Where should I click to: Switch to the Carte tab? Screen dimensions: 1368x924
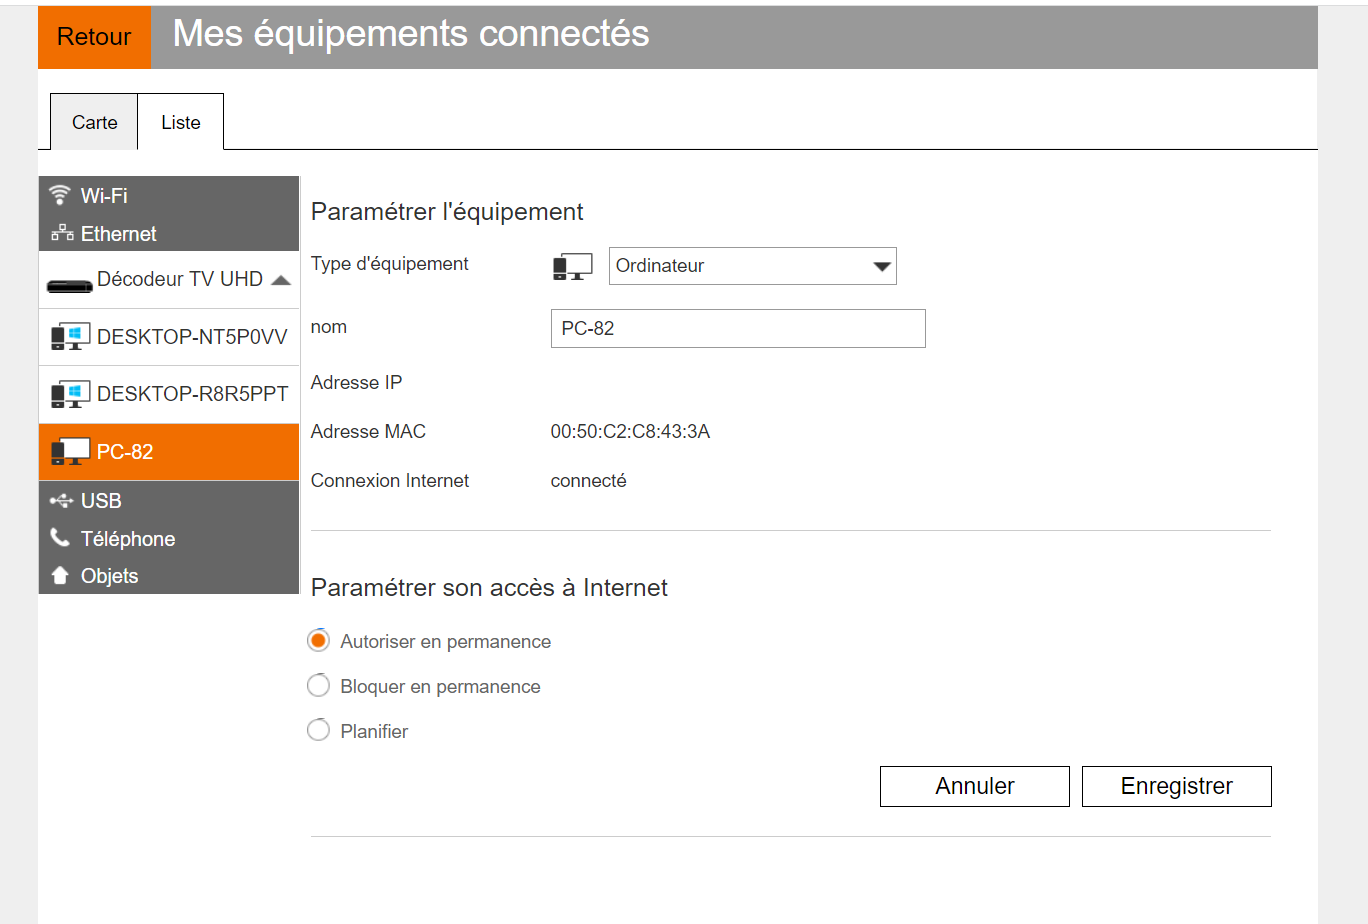click(x=94, y=122)
